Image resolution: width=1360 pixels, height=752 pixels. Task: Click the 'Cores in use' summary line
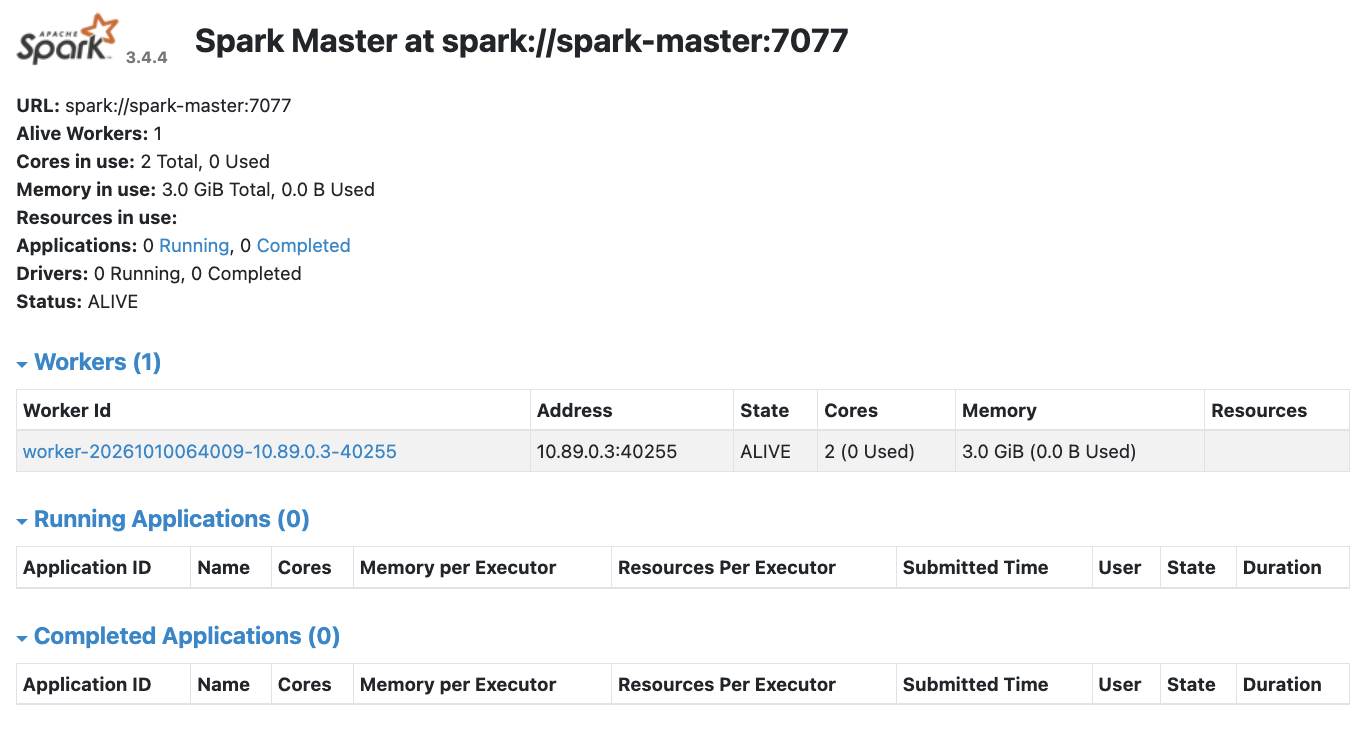(143, 162)
